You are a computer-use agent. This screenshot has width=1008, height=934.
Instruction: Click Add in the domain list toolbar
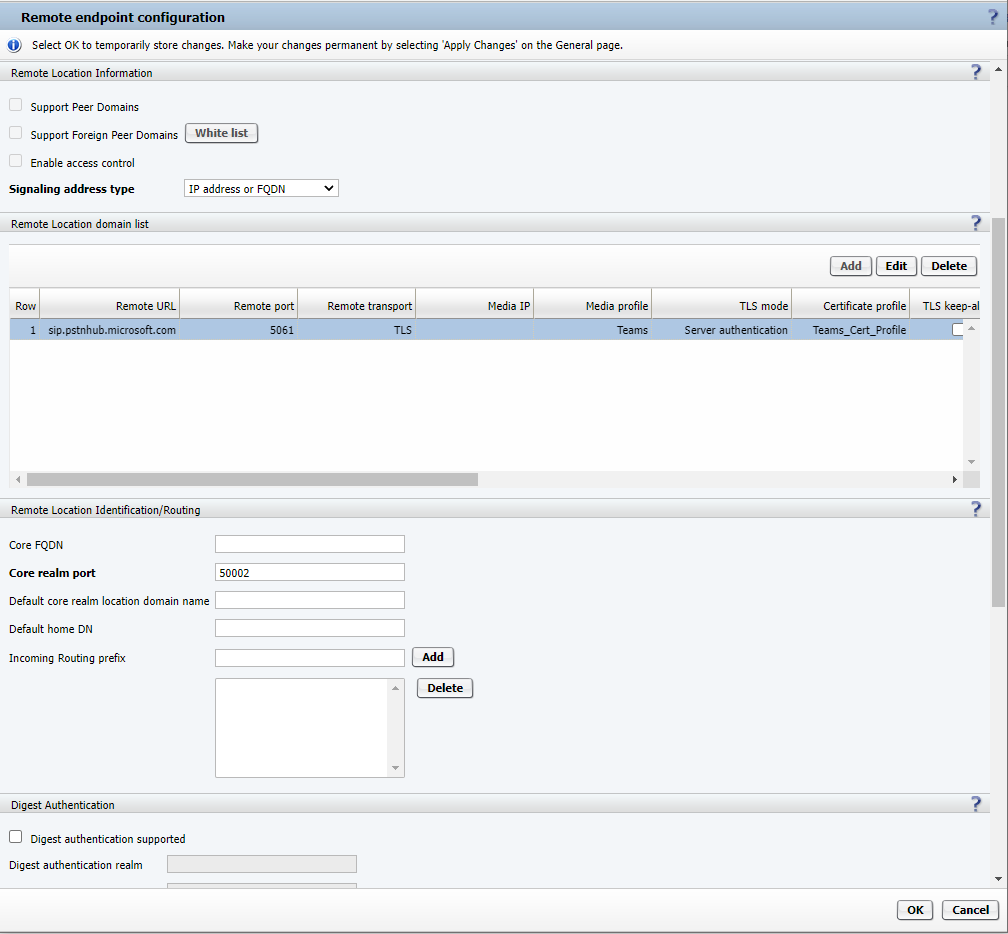pyautogui.click(x=850, y=265)
